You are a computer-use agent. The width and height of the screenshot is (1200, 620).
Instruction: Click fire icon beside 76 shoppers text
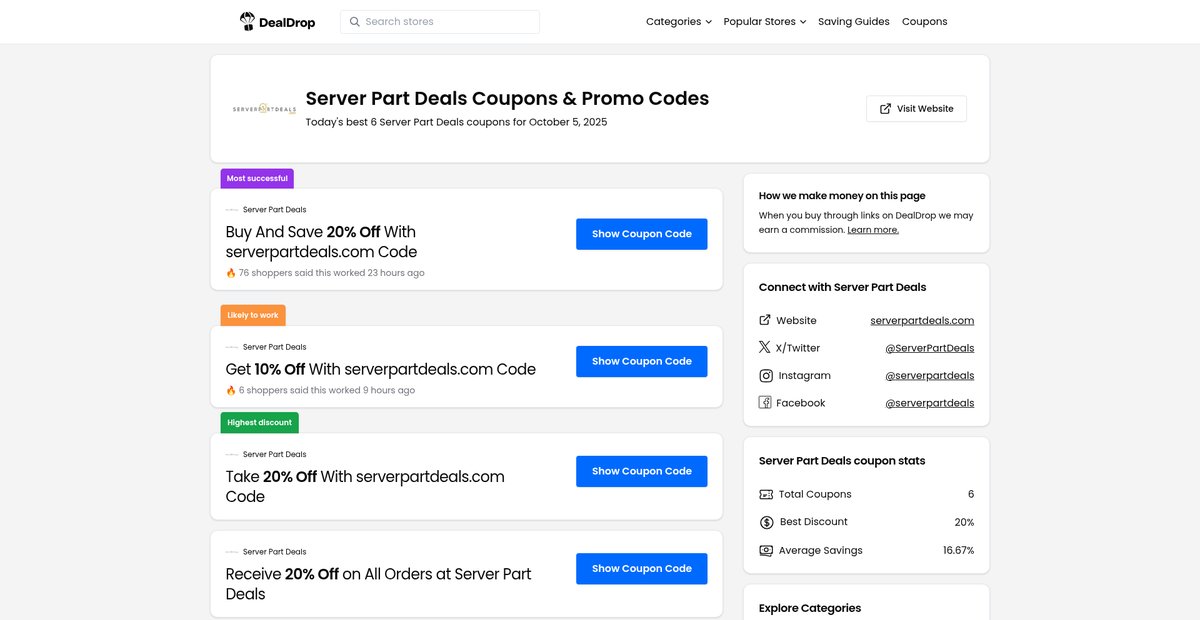[231, 273]
